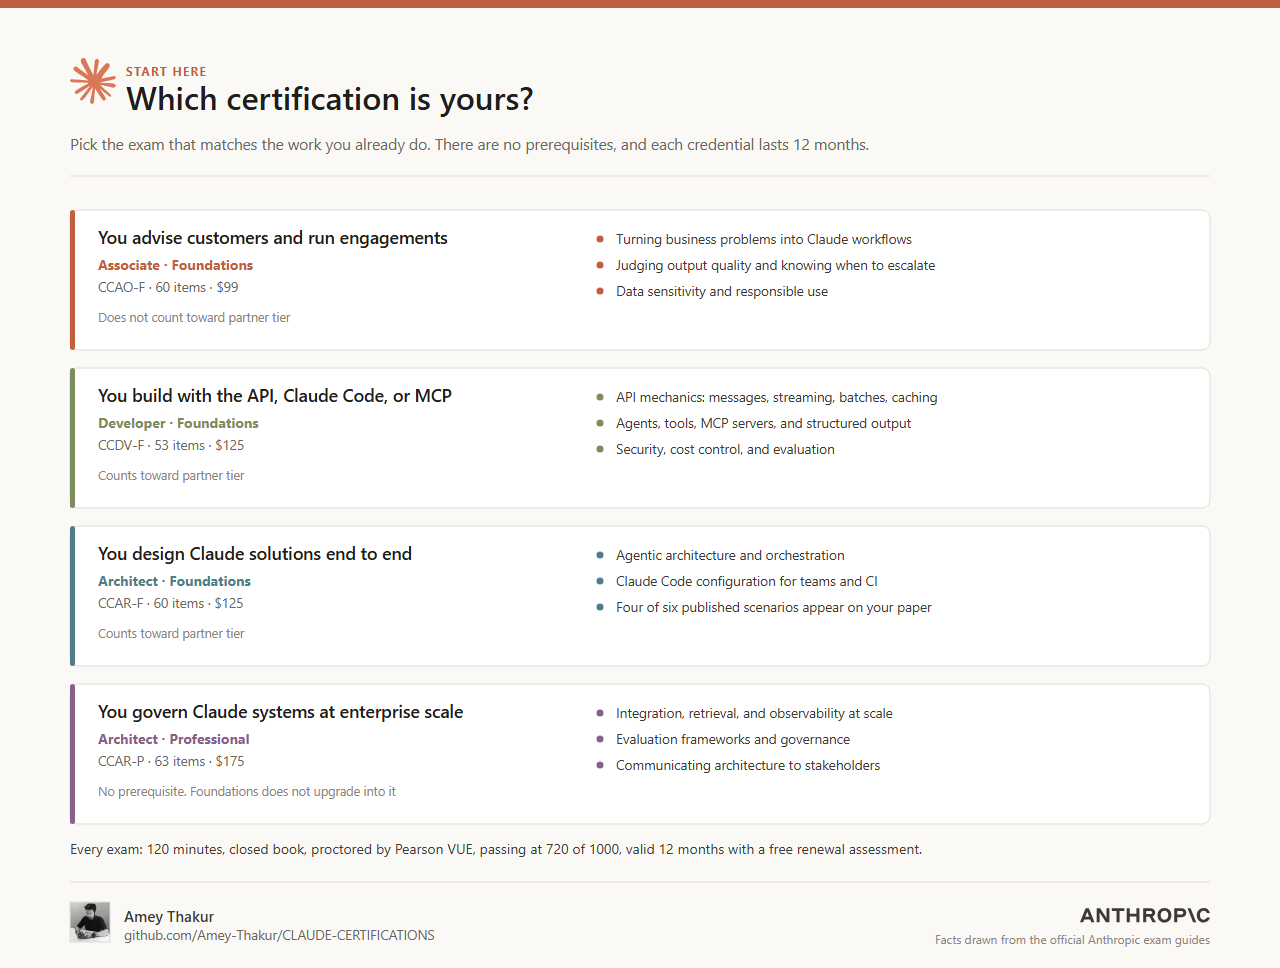Click the orange starburst logo beside the heading
Viewport: 1280px width, 968px height.
pos(93,81)
